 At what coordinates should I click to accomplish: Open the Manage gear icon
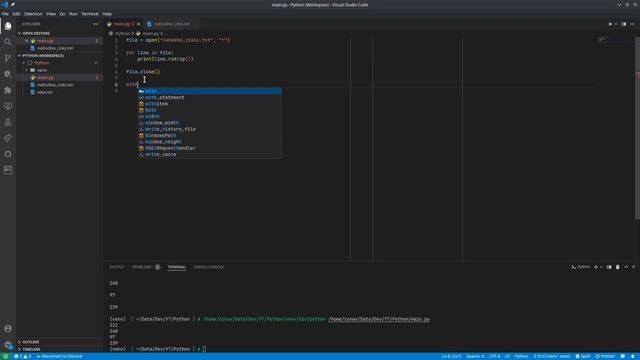[x=8, y=345]
